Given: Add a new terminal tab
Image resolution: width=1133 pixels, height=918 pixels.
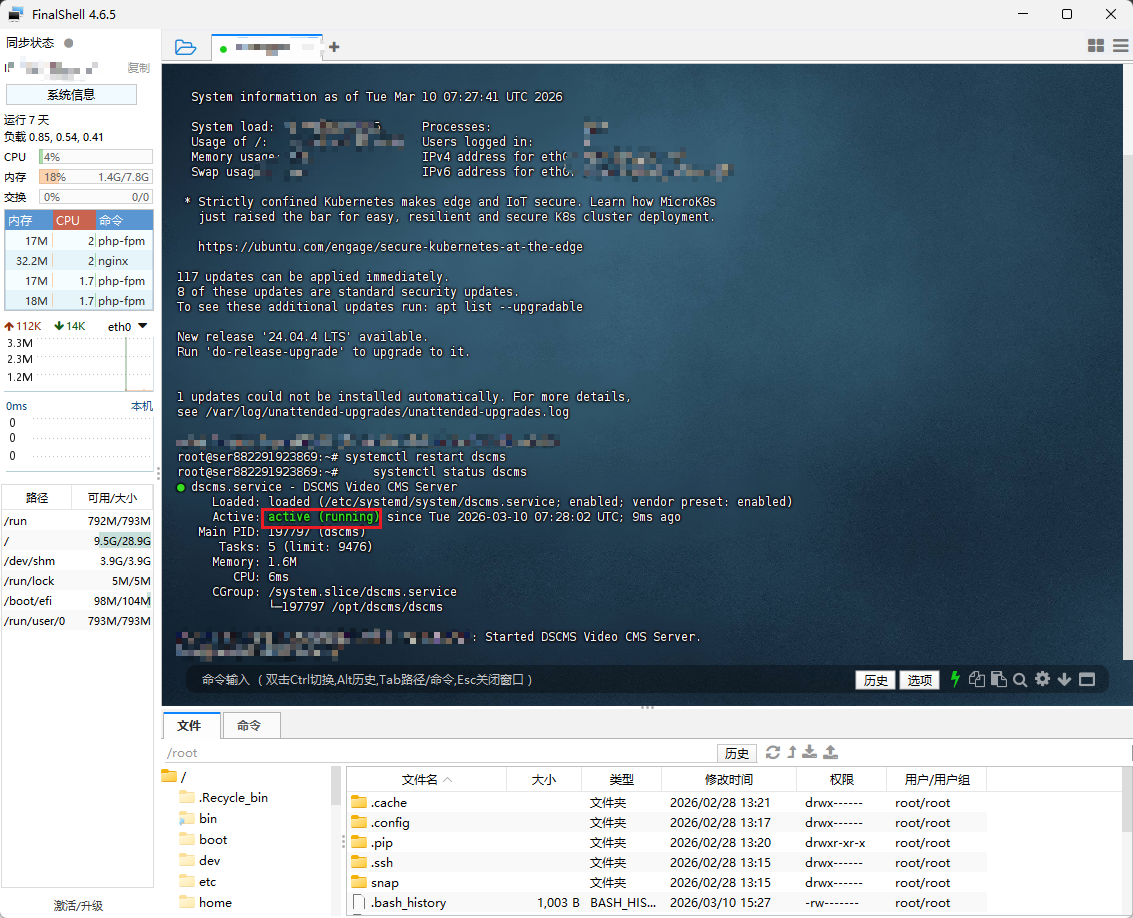Looking at the screenshot, I should [334, 47].
